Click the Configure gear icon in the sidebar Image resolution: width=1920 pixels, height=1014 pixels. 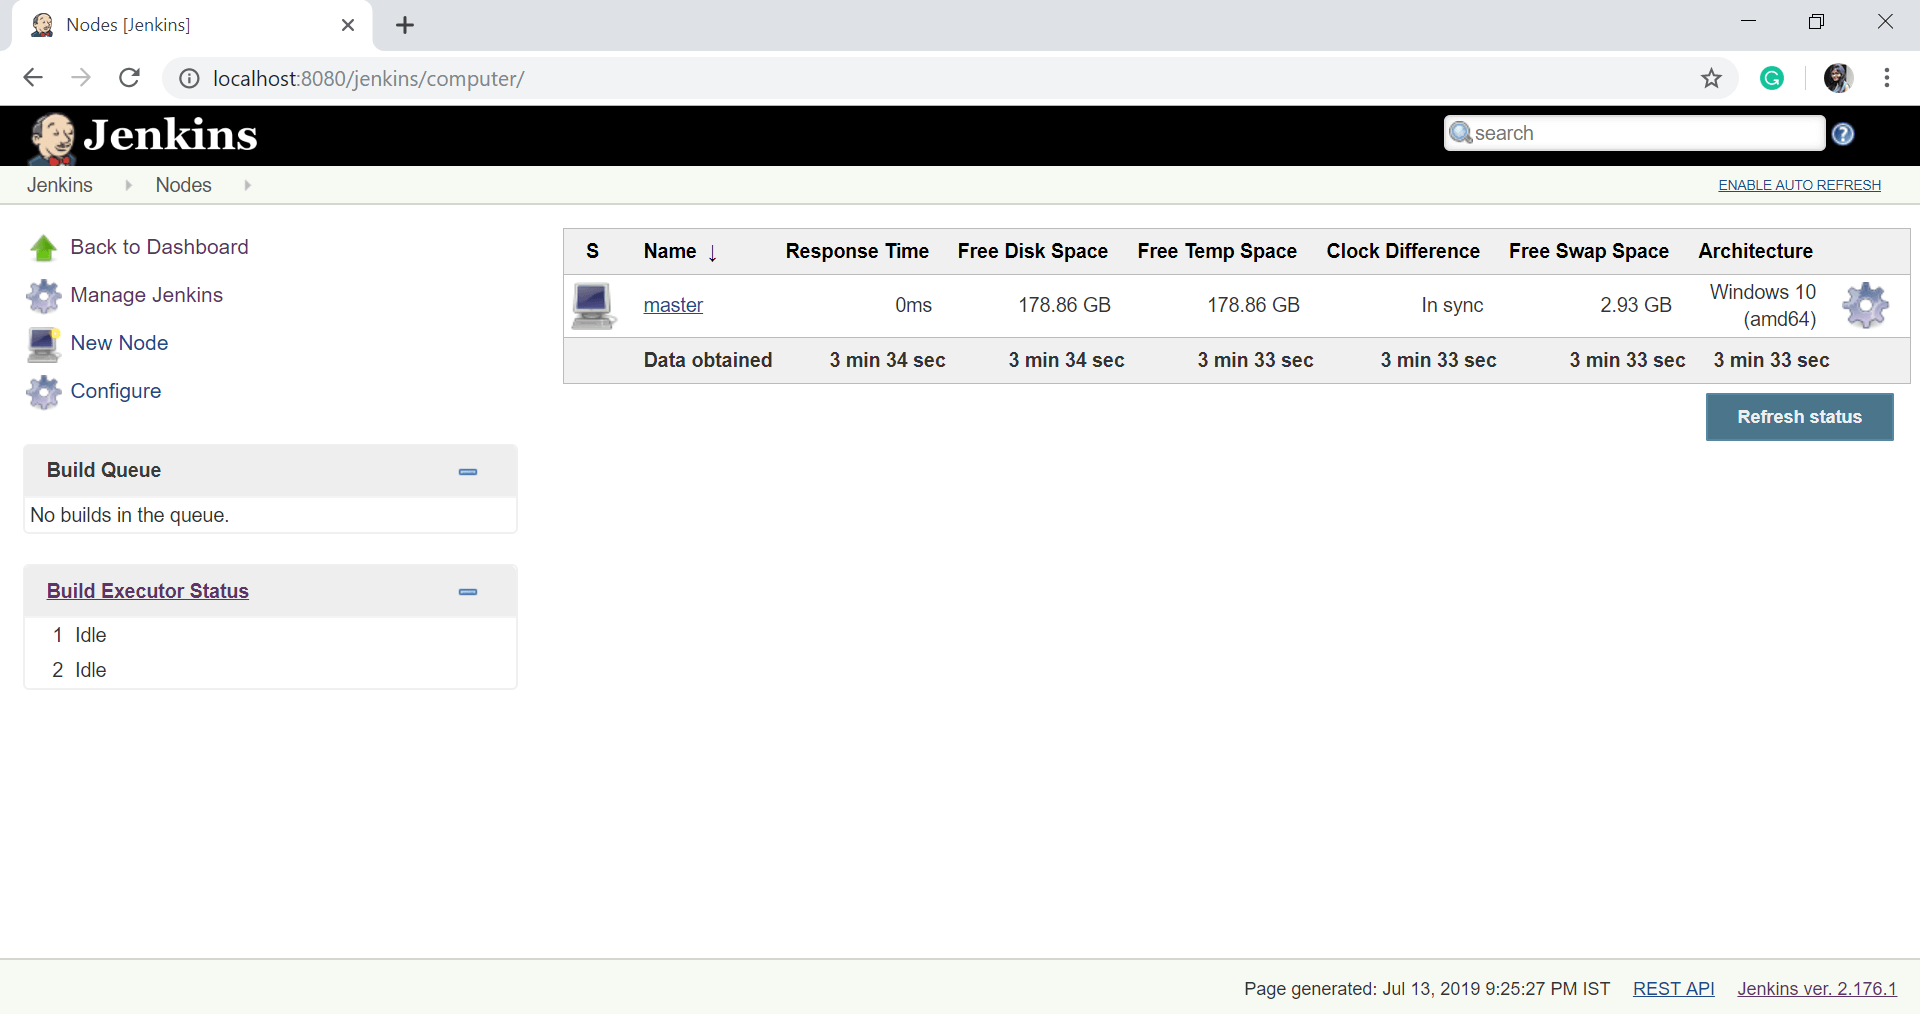tap(43, 391)
